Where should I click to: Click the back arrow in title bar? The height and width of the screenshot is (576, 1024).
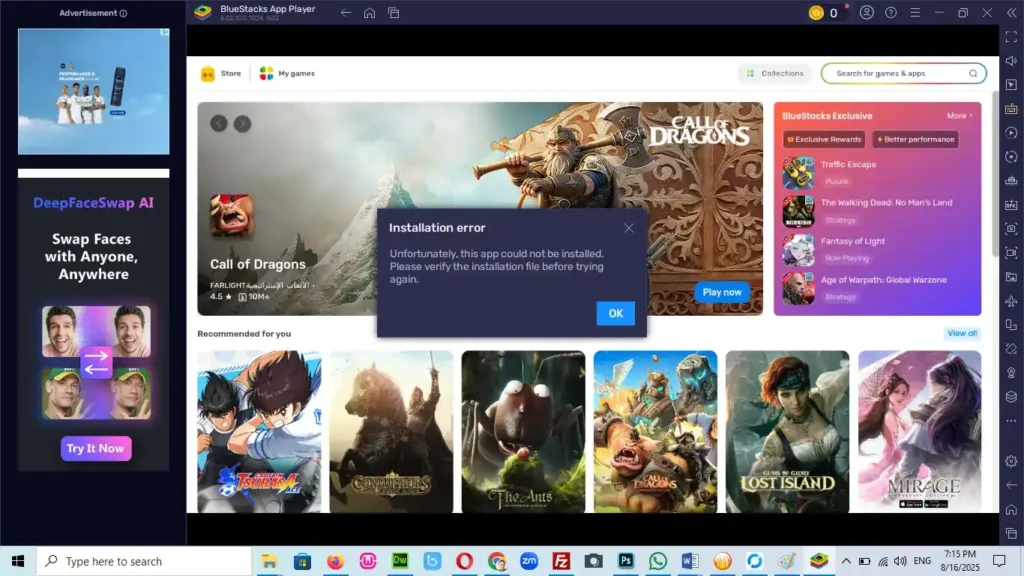click(x=346, y=13)
